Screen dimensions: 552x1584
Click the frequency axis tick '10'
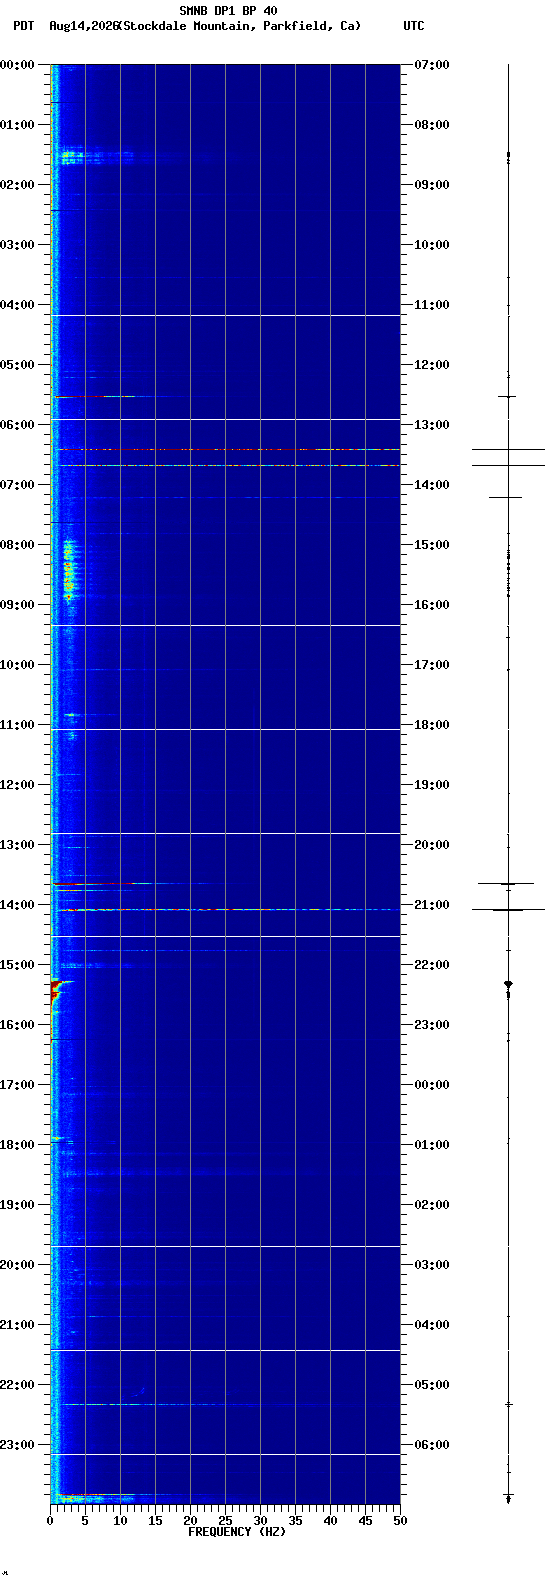coord(120,1521)
